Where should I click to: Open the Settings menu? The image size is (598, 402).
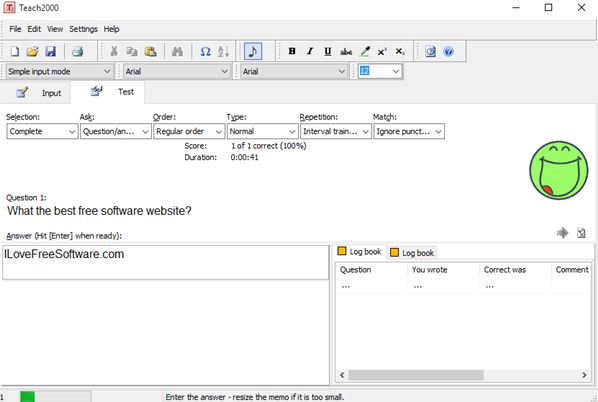(83, 29)
